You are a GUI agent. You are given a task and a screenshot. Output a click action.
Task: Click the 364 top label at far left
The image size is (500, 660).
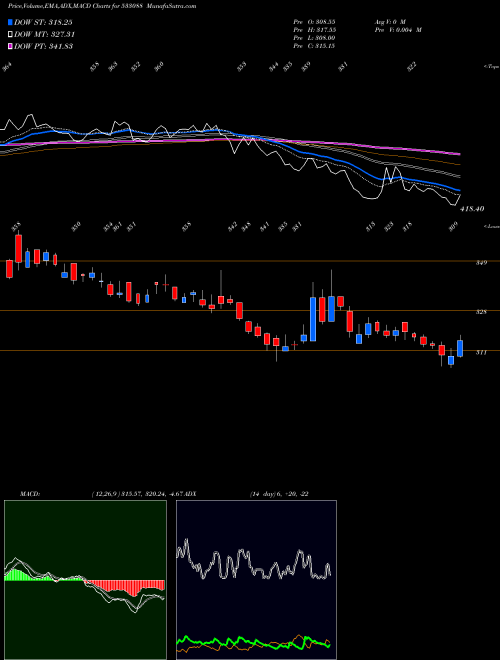coord(7,67)
